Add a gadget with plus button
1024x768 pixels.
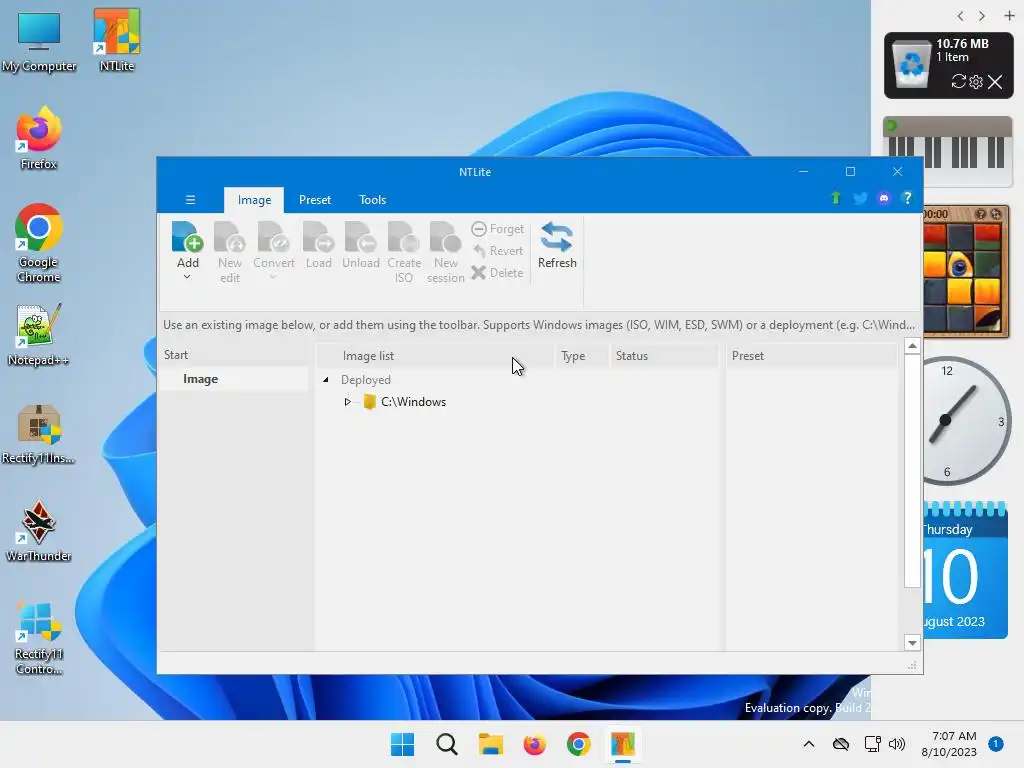click(x=1009, y=15)
